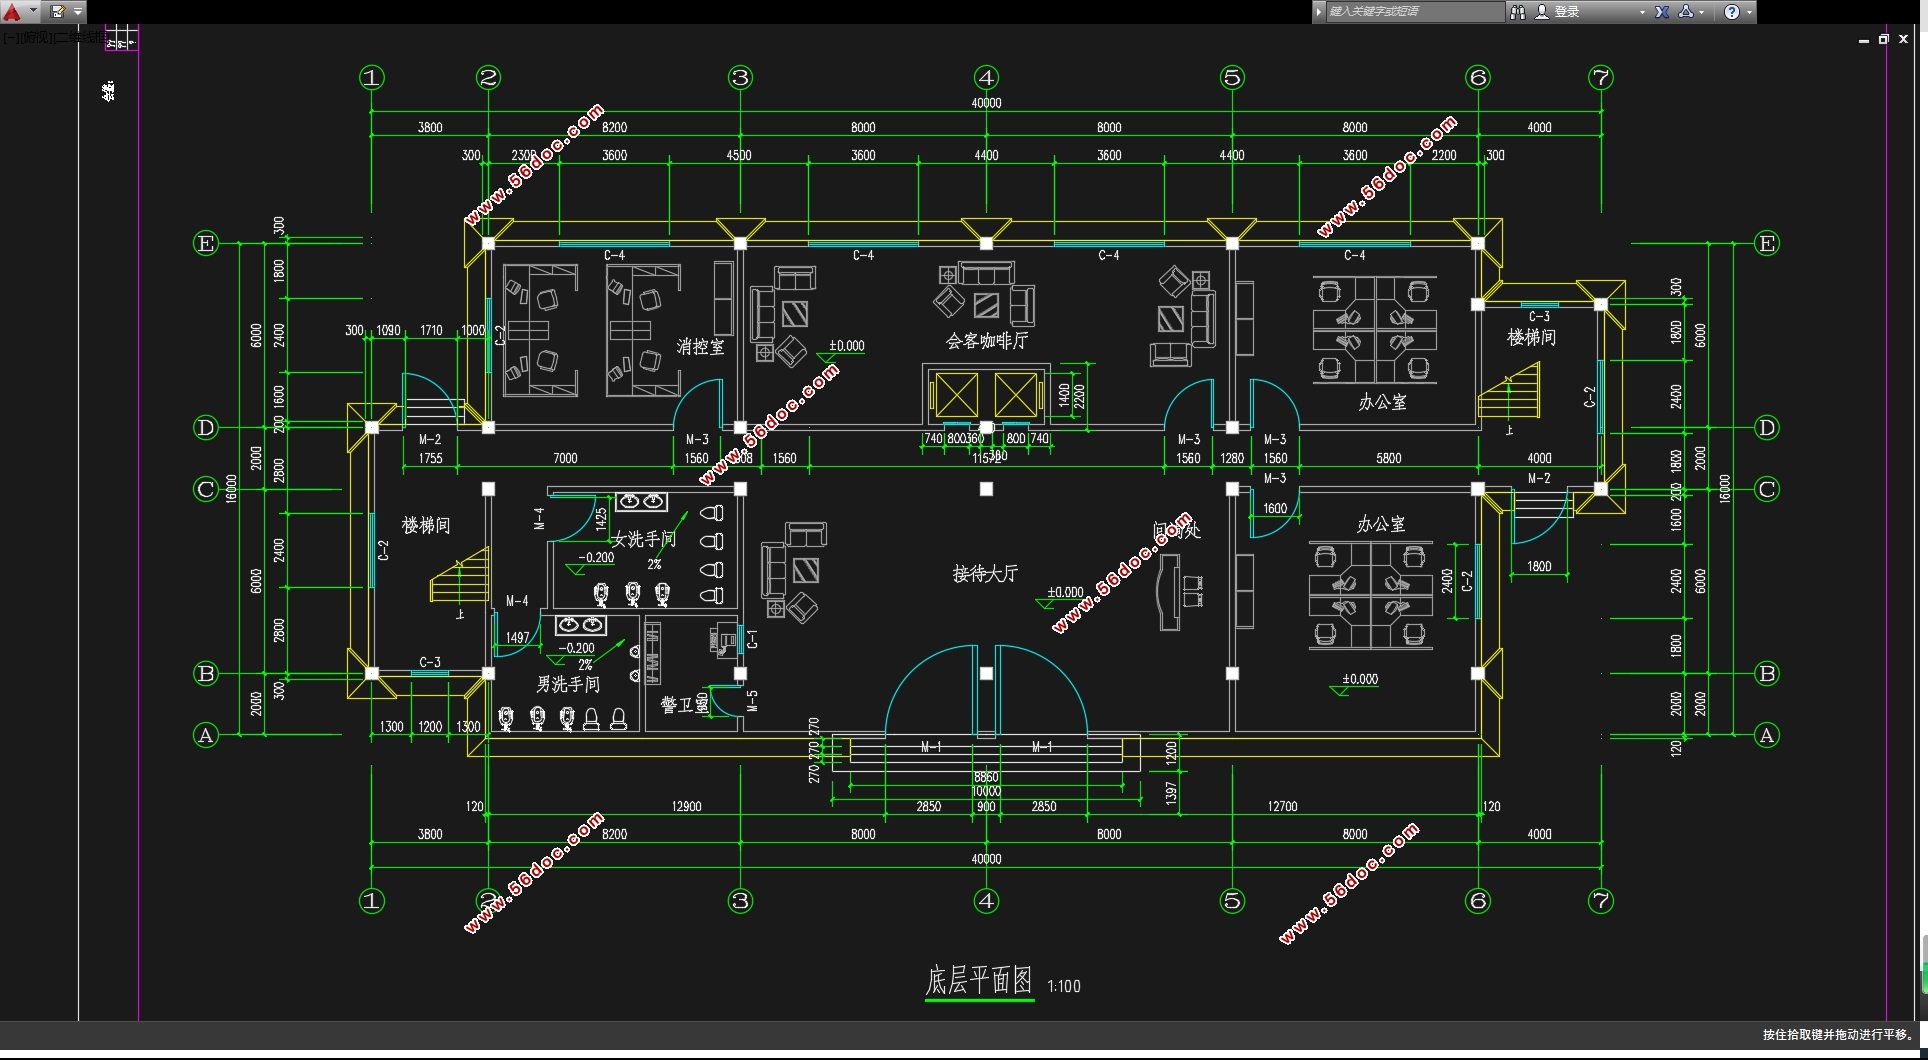Click the Save As quick access icon

click(x=58, y=12)
